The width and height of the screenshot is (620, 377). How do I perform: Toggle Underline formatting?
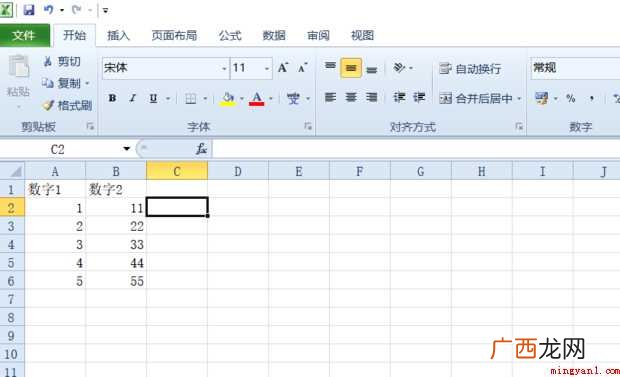(153, 98)
